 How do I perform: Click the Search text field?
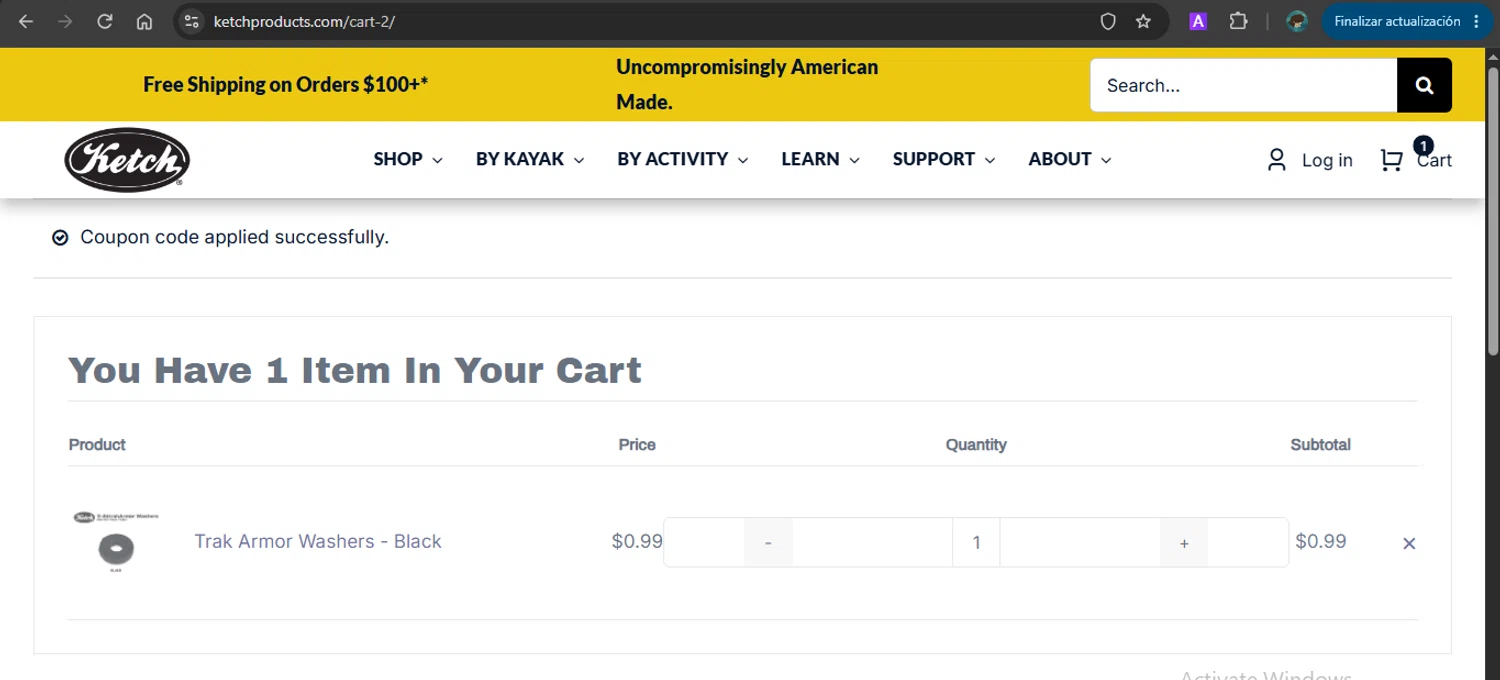click(1243, 85)
